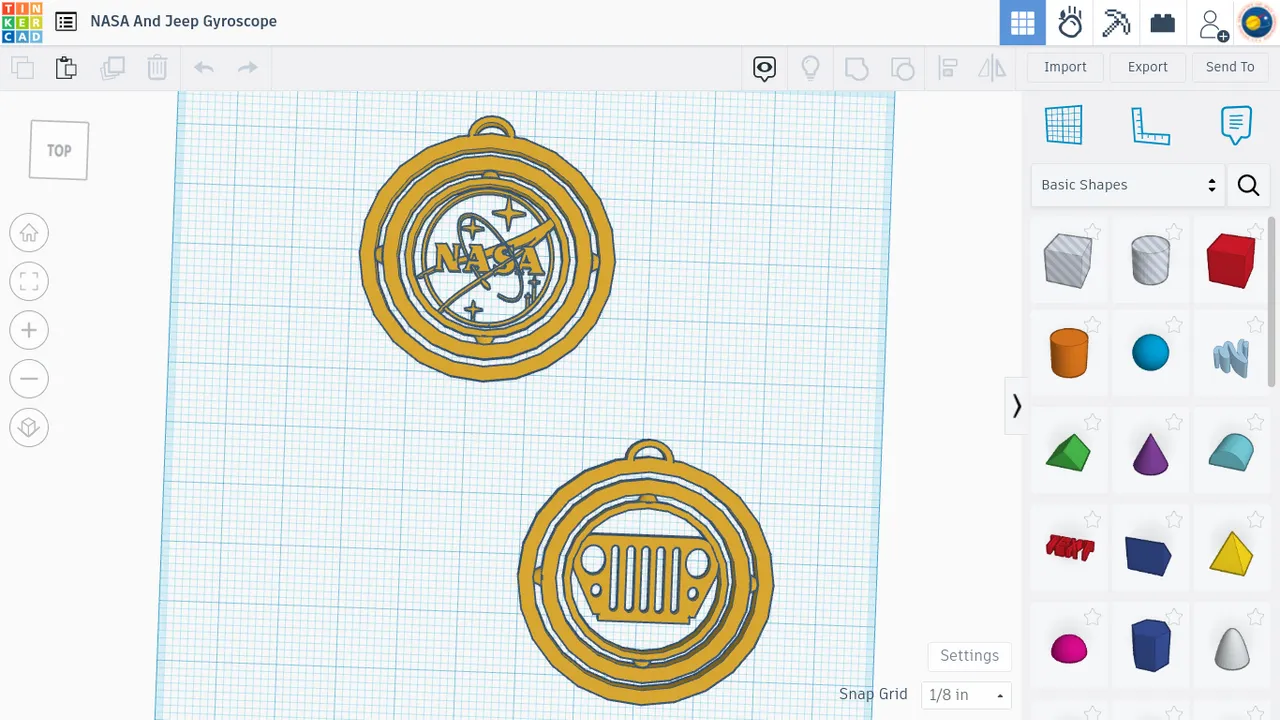Click the shapes search magnifier
The image size is (1280, 720).
coord(1248,185)
